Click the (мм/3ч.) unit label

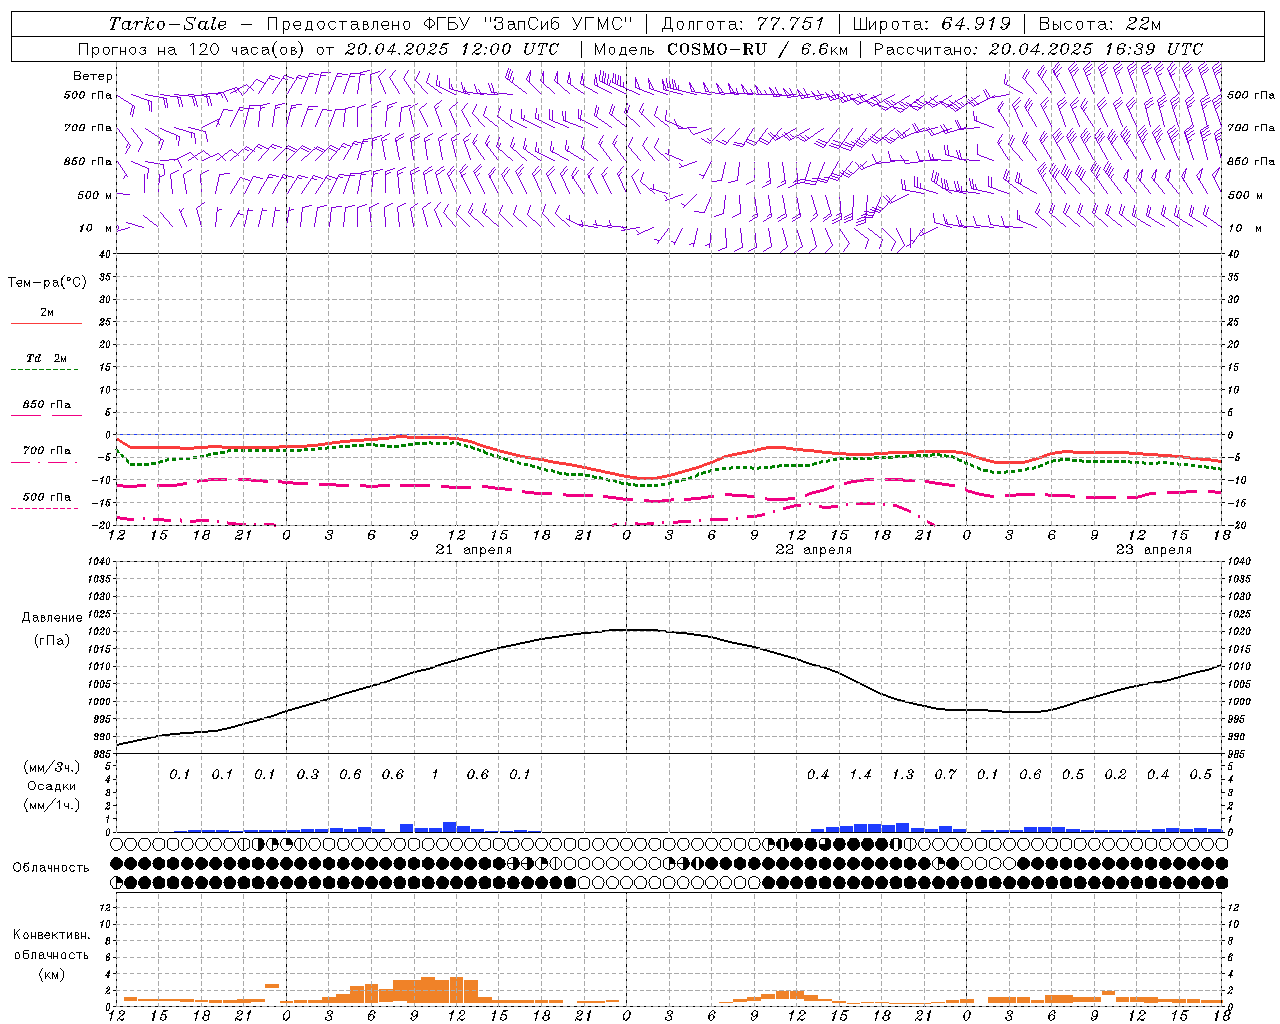[52, 768]
